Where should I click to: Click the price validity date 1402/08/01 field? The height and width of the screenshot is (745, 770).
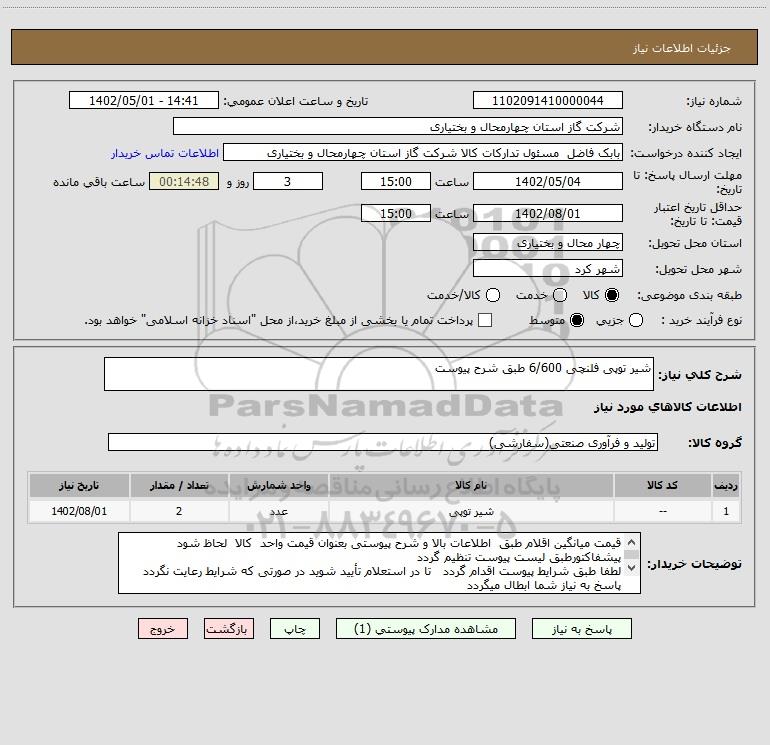548,213
